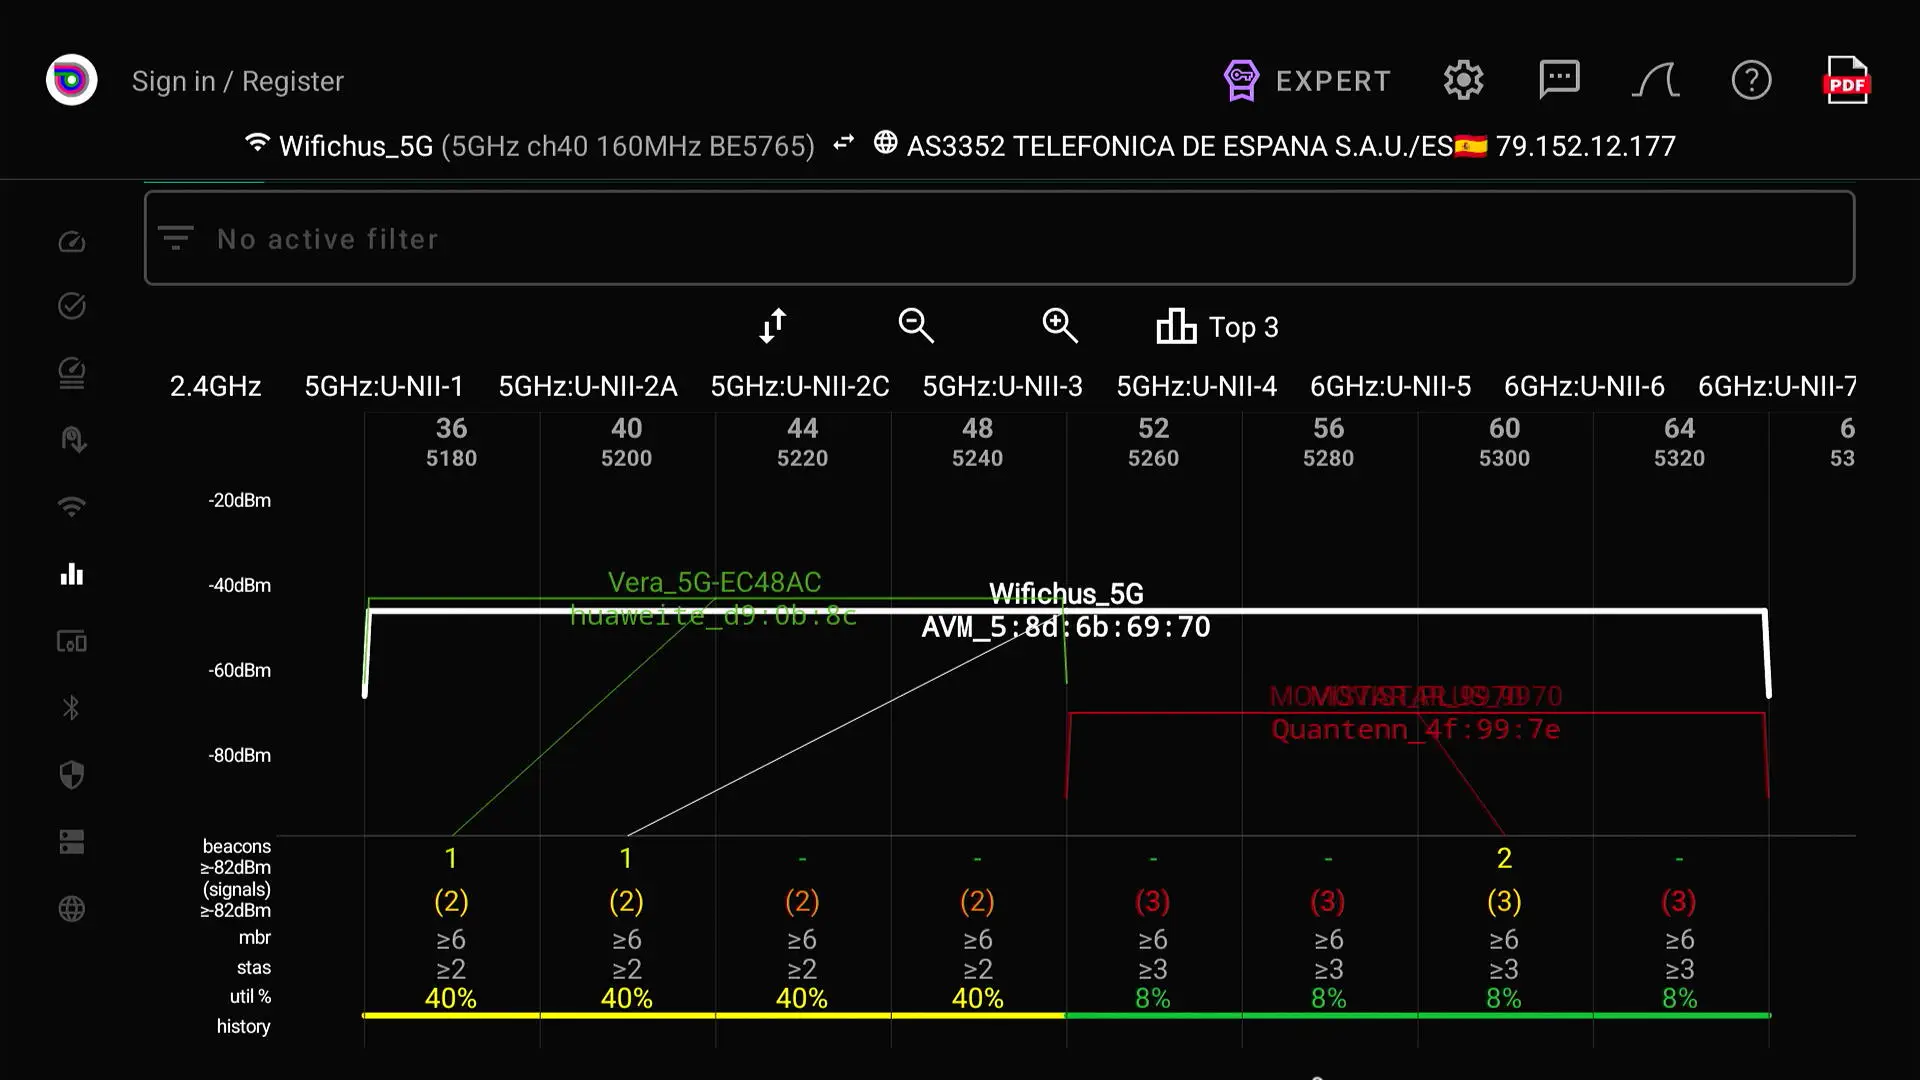Select channel 60 header (5300)
This screenshot has width=1920, height=1080.
[1504, 442]
